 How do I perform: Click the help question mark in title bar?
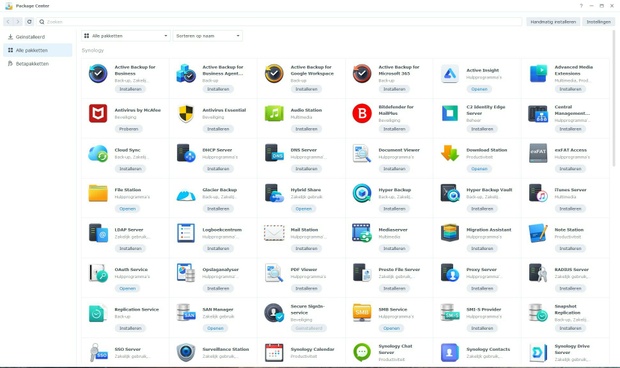click(581, 6)
